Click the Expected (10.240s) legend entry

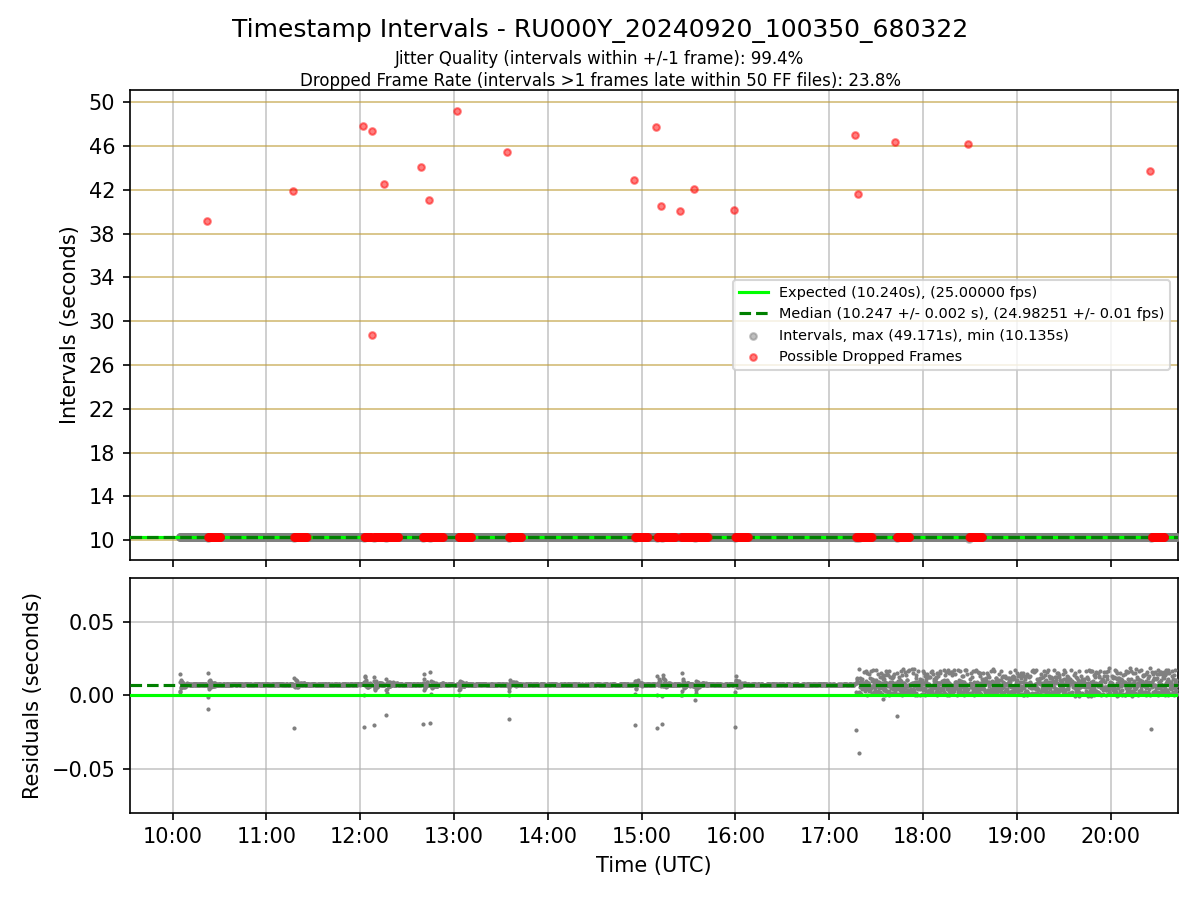pos(908,292)
